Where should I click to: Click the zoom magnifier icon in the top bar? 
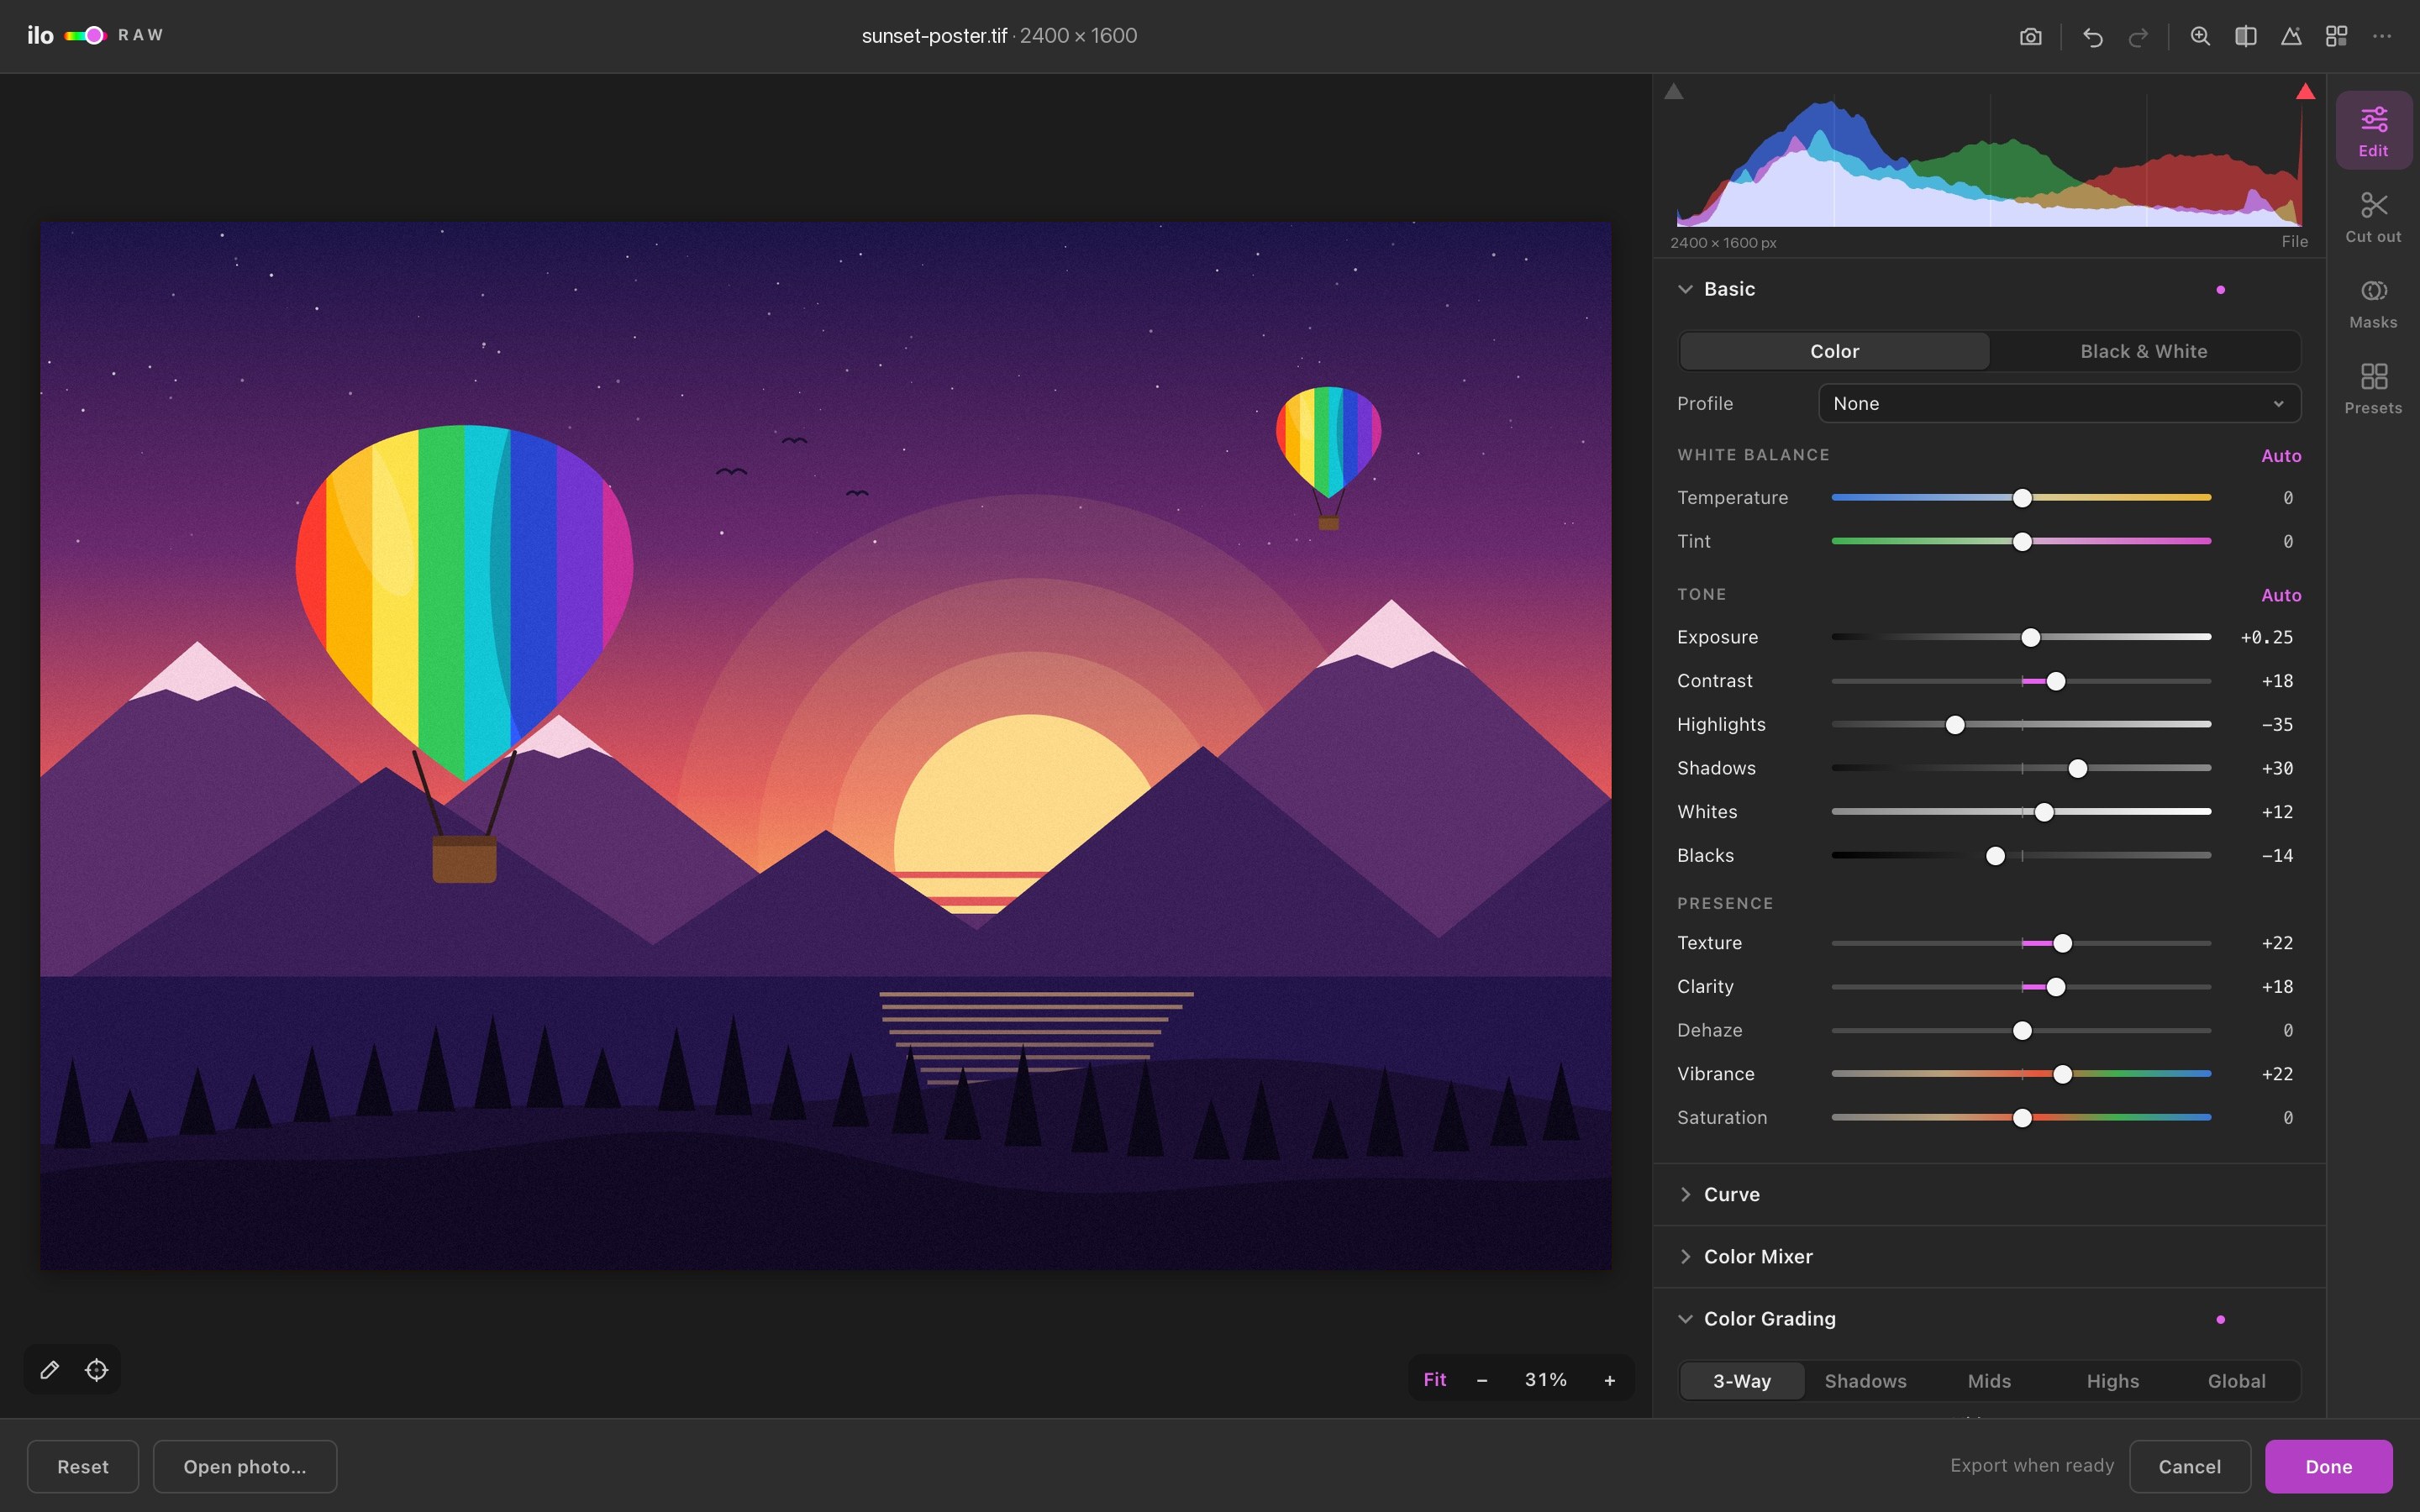(2200, 37)
